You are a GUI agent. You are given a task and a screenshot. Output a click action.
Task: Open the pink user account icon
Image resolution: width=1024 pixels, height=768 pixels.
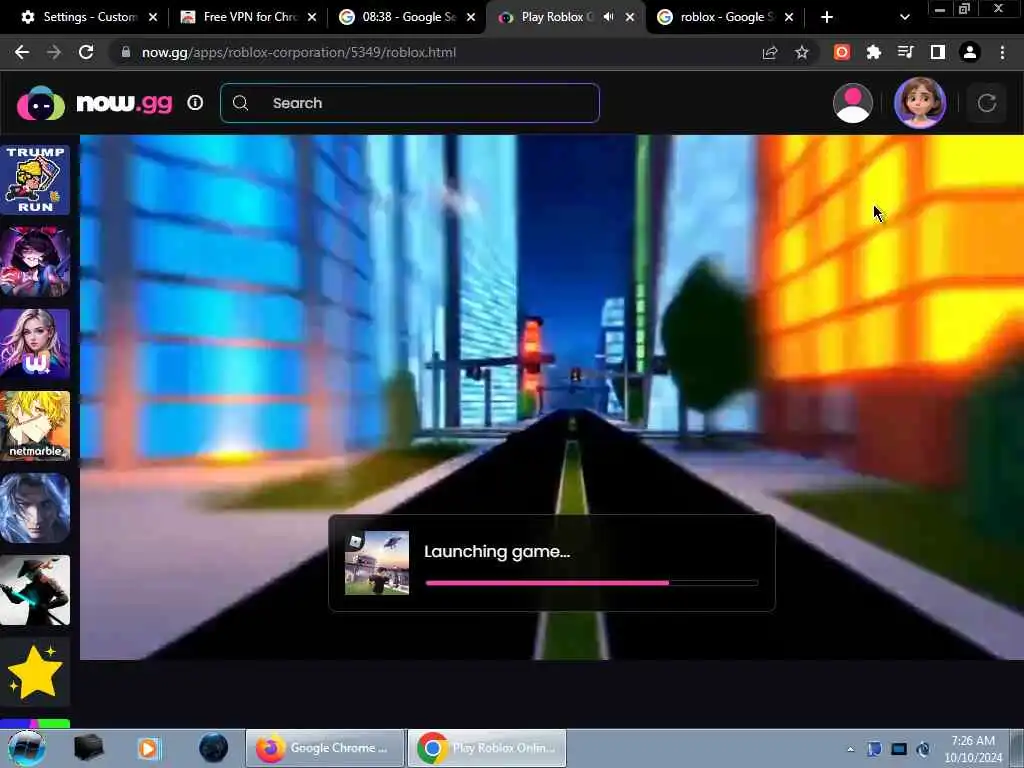click(853, 103)
